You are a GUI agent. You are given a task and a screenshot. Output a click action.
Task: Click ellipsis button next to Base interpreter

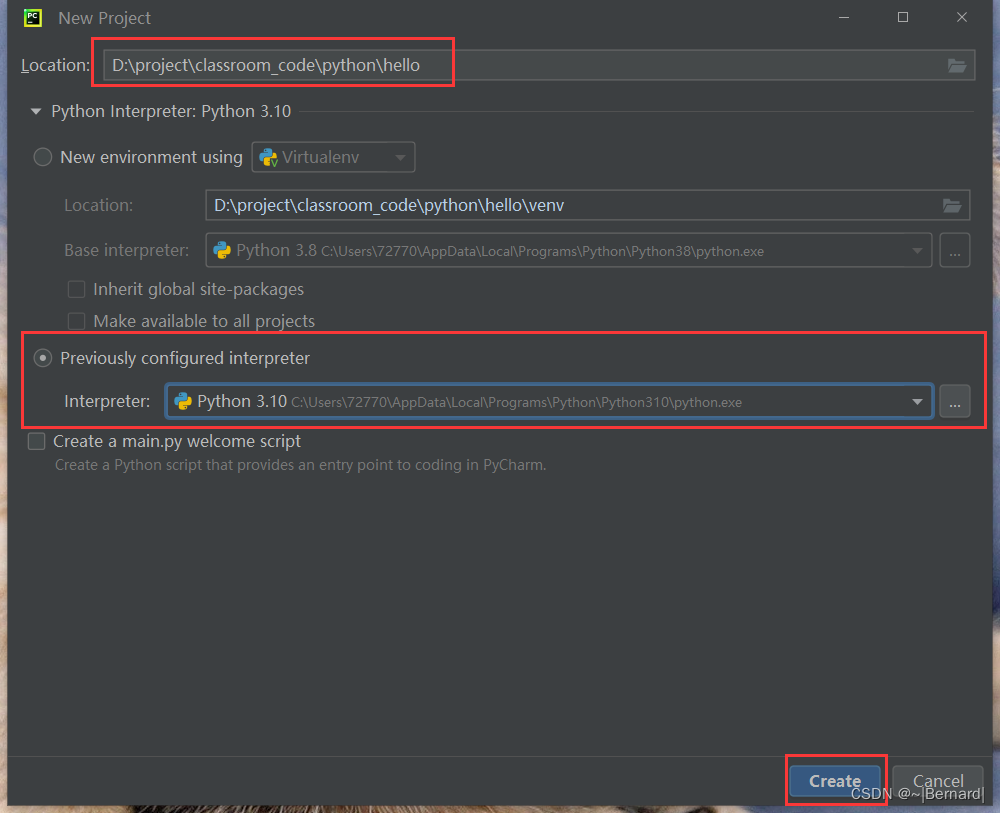955,251
